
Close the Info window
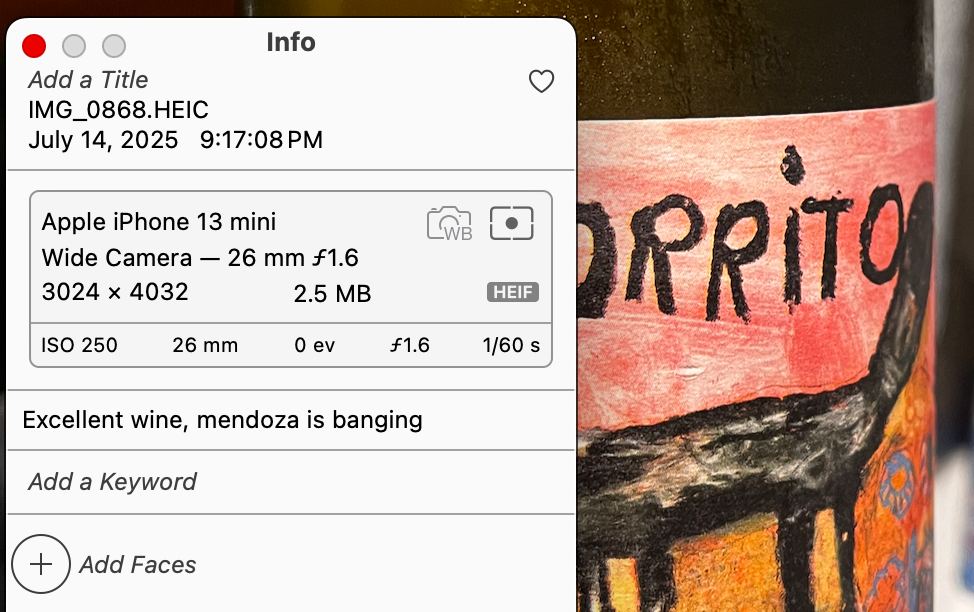(x=34, y=46)
